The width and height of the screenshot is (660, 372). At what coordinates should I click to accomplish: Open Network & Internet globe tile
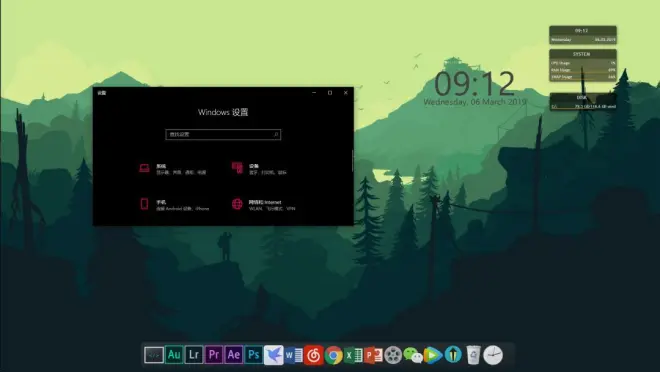point(263,205)
